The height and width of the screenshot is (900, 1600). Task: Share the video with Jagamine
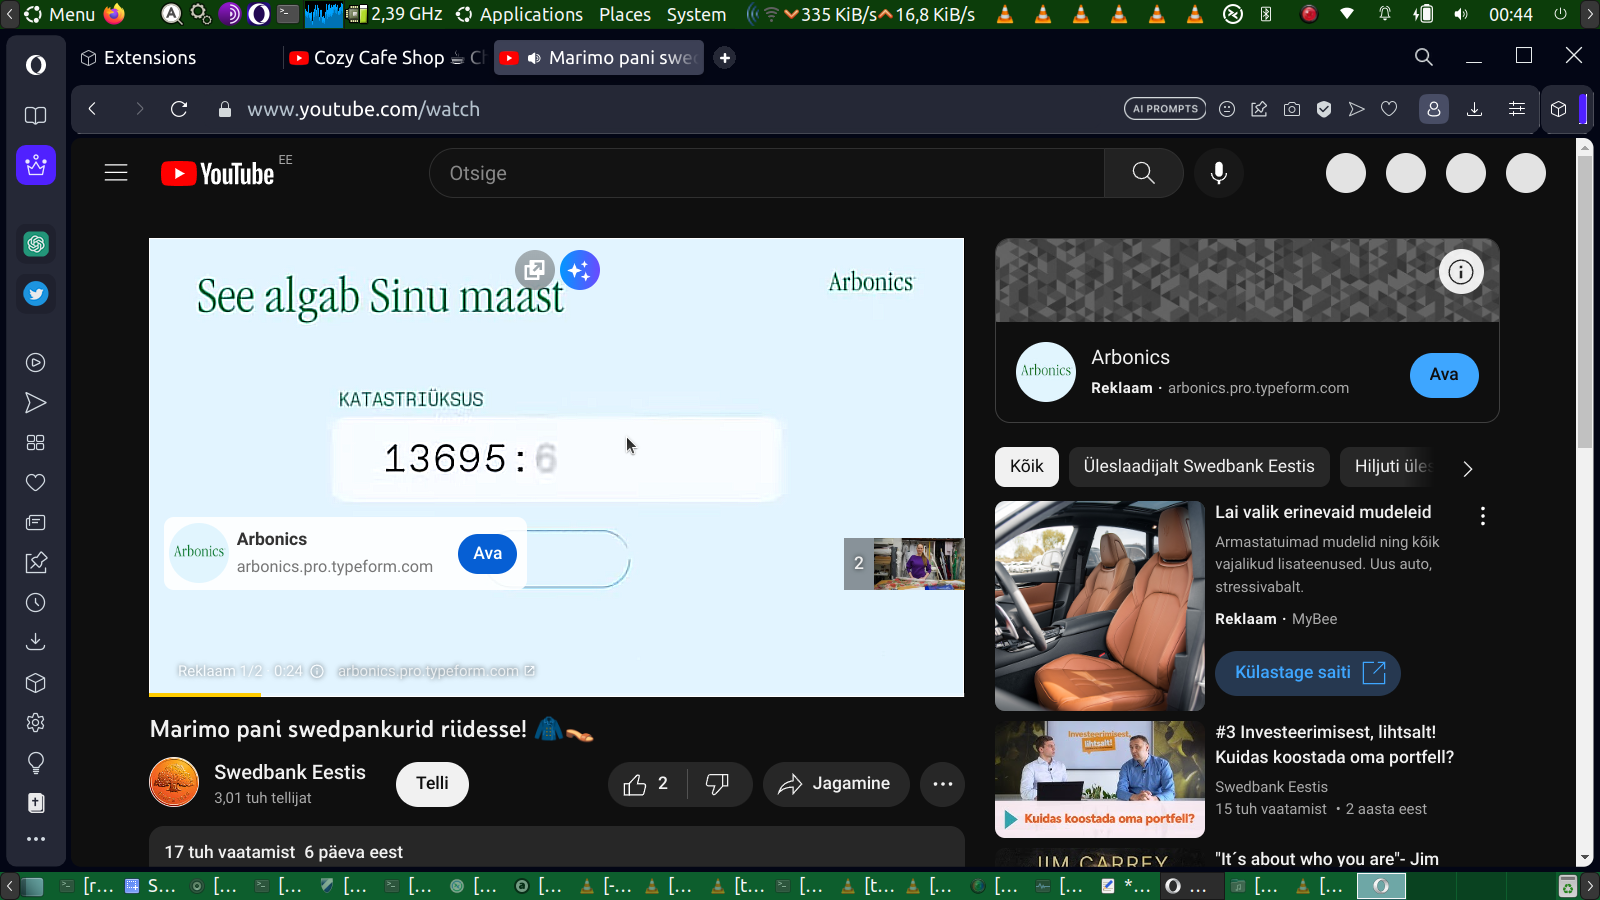(x=836, y=784)
